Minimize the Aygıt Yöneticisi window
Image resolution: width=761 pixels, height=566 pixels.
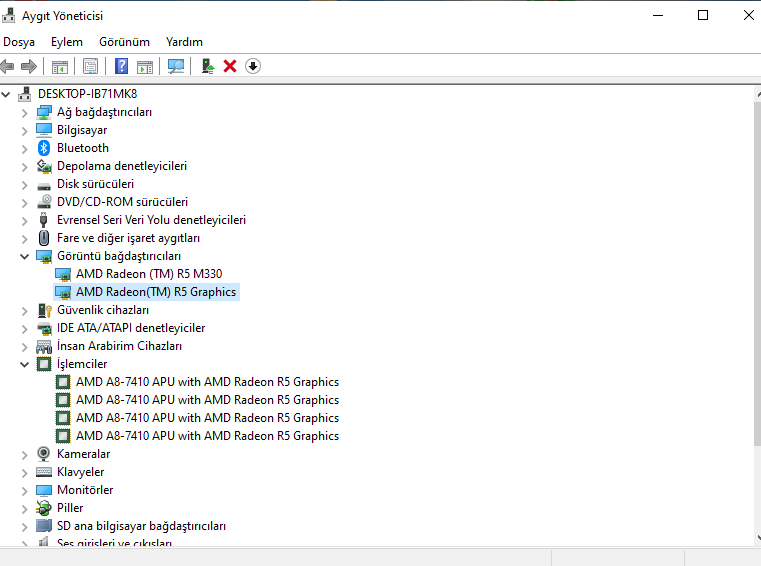658,16
